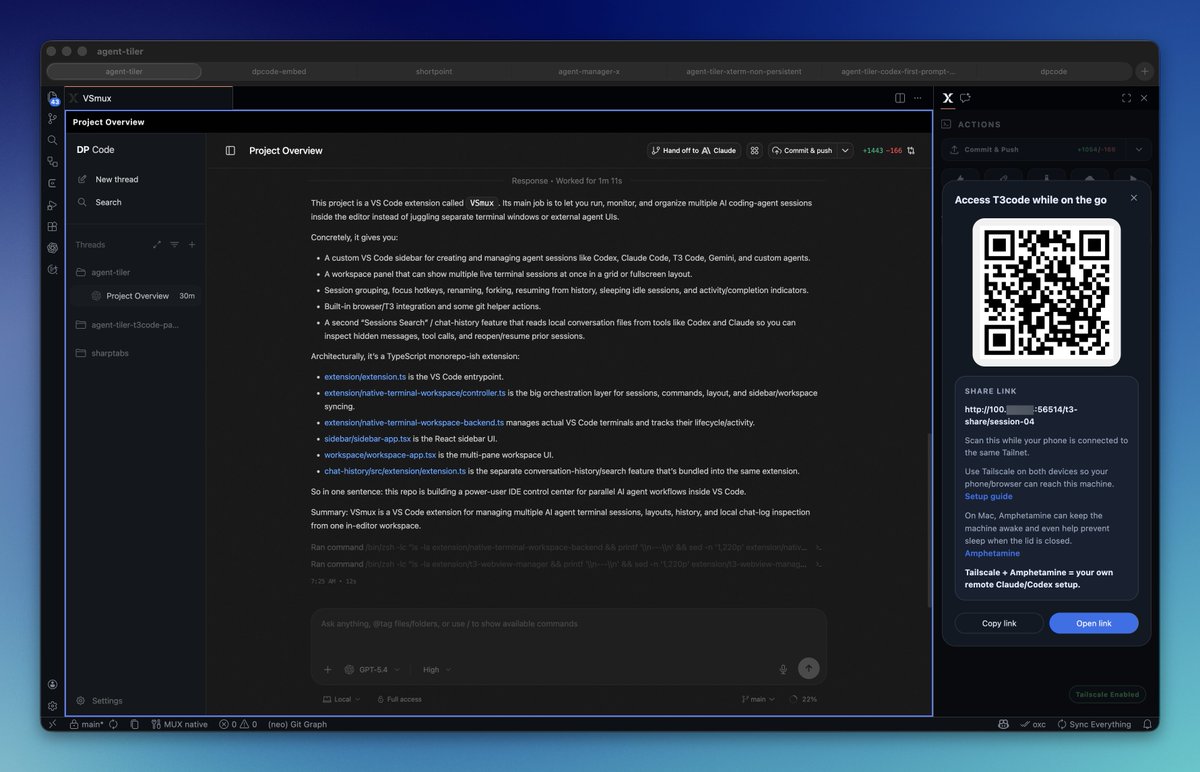Switch to the dpcode-embed window tab

279,71
